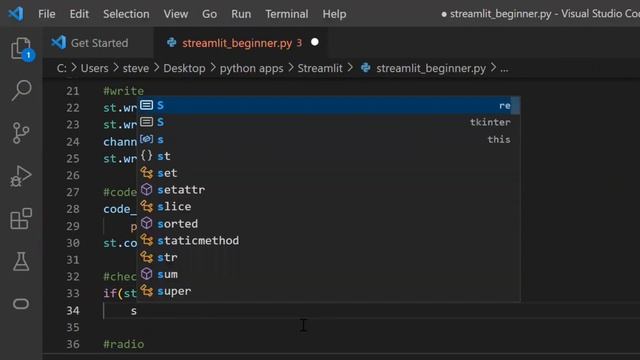640x360 pixels.
Task: Open the Go menu
Action: 209,14
